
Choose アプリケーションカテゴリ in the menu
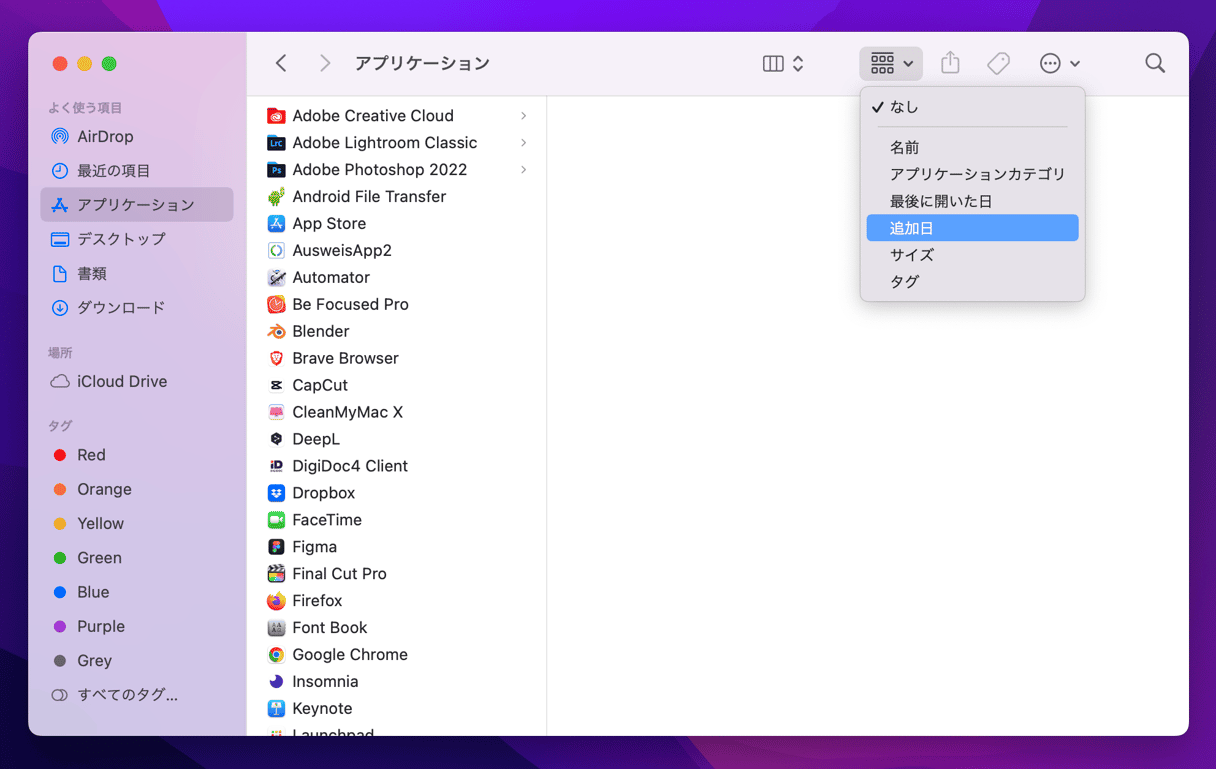[x=973, y=174]
